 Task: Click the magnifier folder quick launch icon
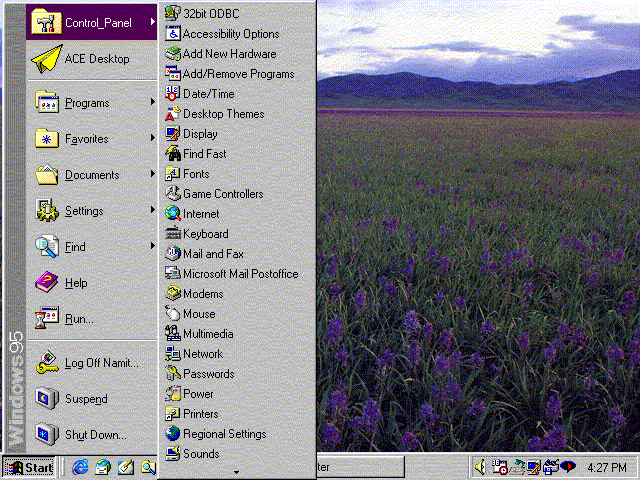coord(148,467)
